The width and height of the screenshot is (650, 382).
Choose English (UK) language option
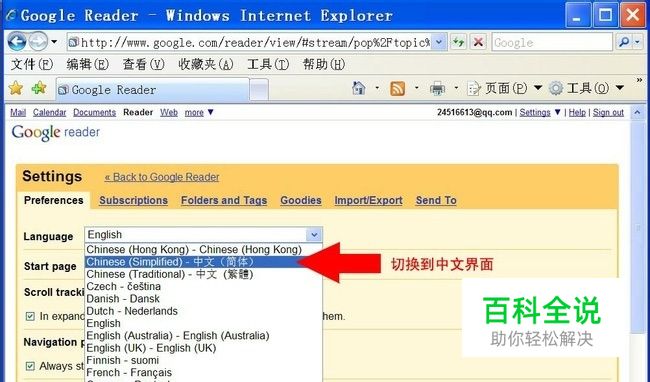pos(204,348)
